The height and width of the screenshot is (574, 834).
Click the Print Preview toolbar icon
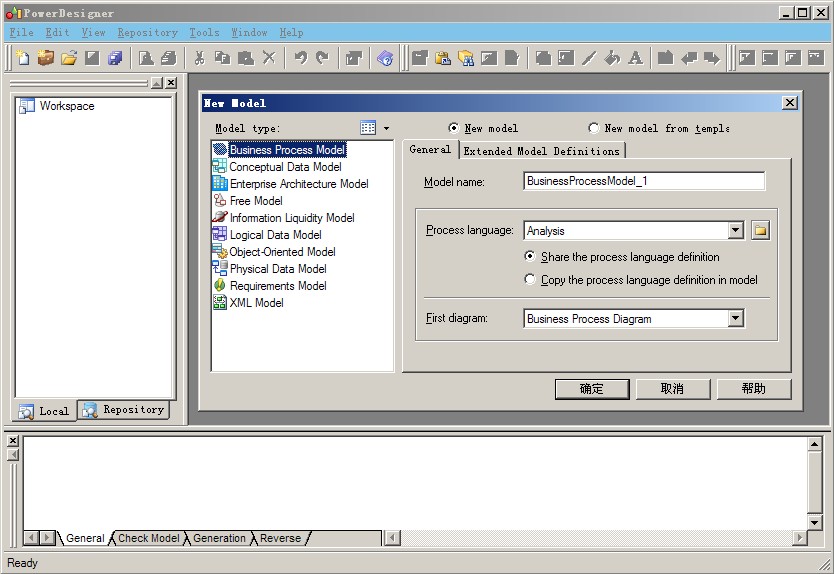tap(146, 57)
